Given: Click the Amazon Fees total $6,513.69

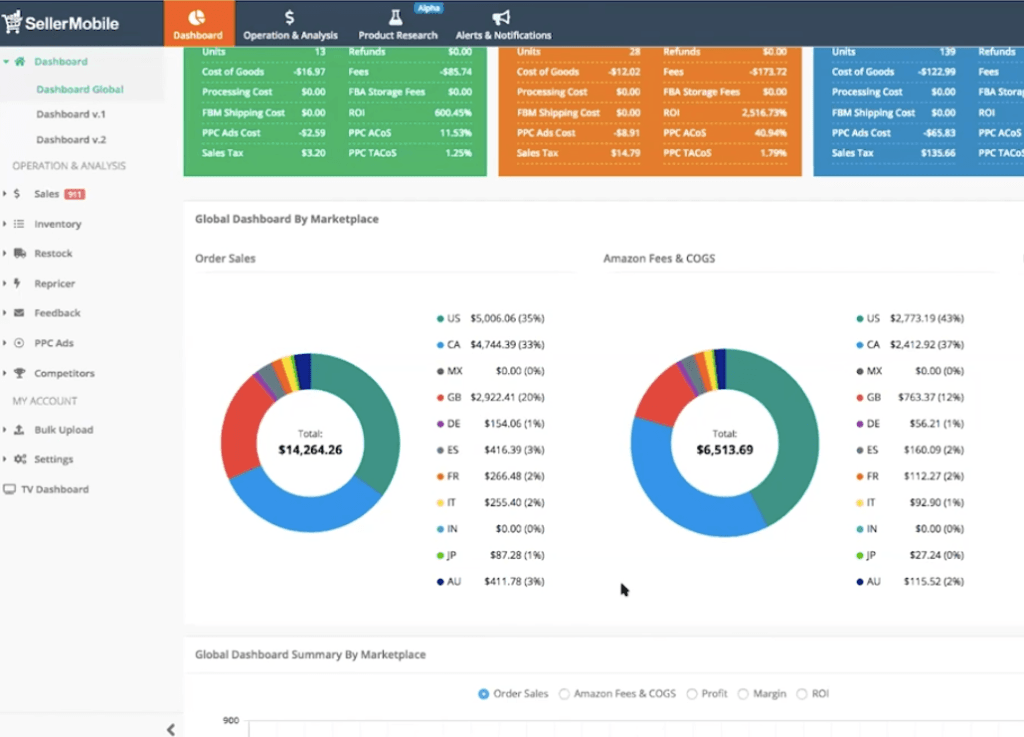Looking at the screenshot, I should 724,450.
